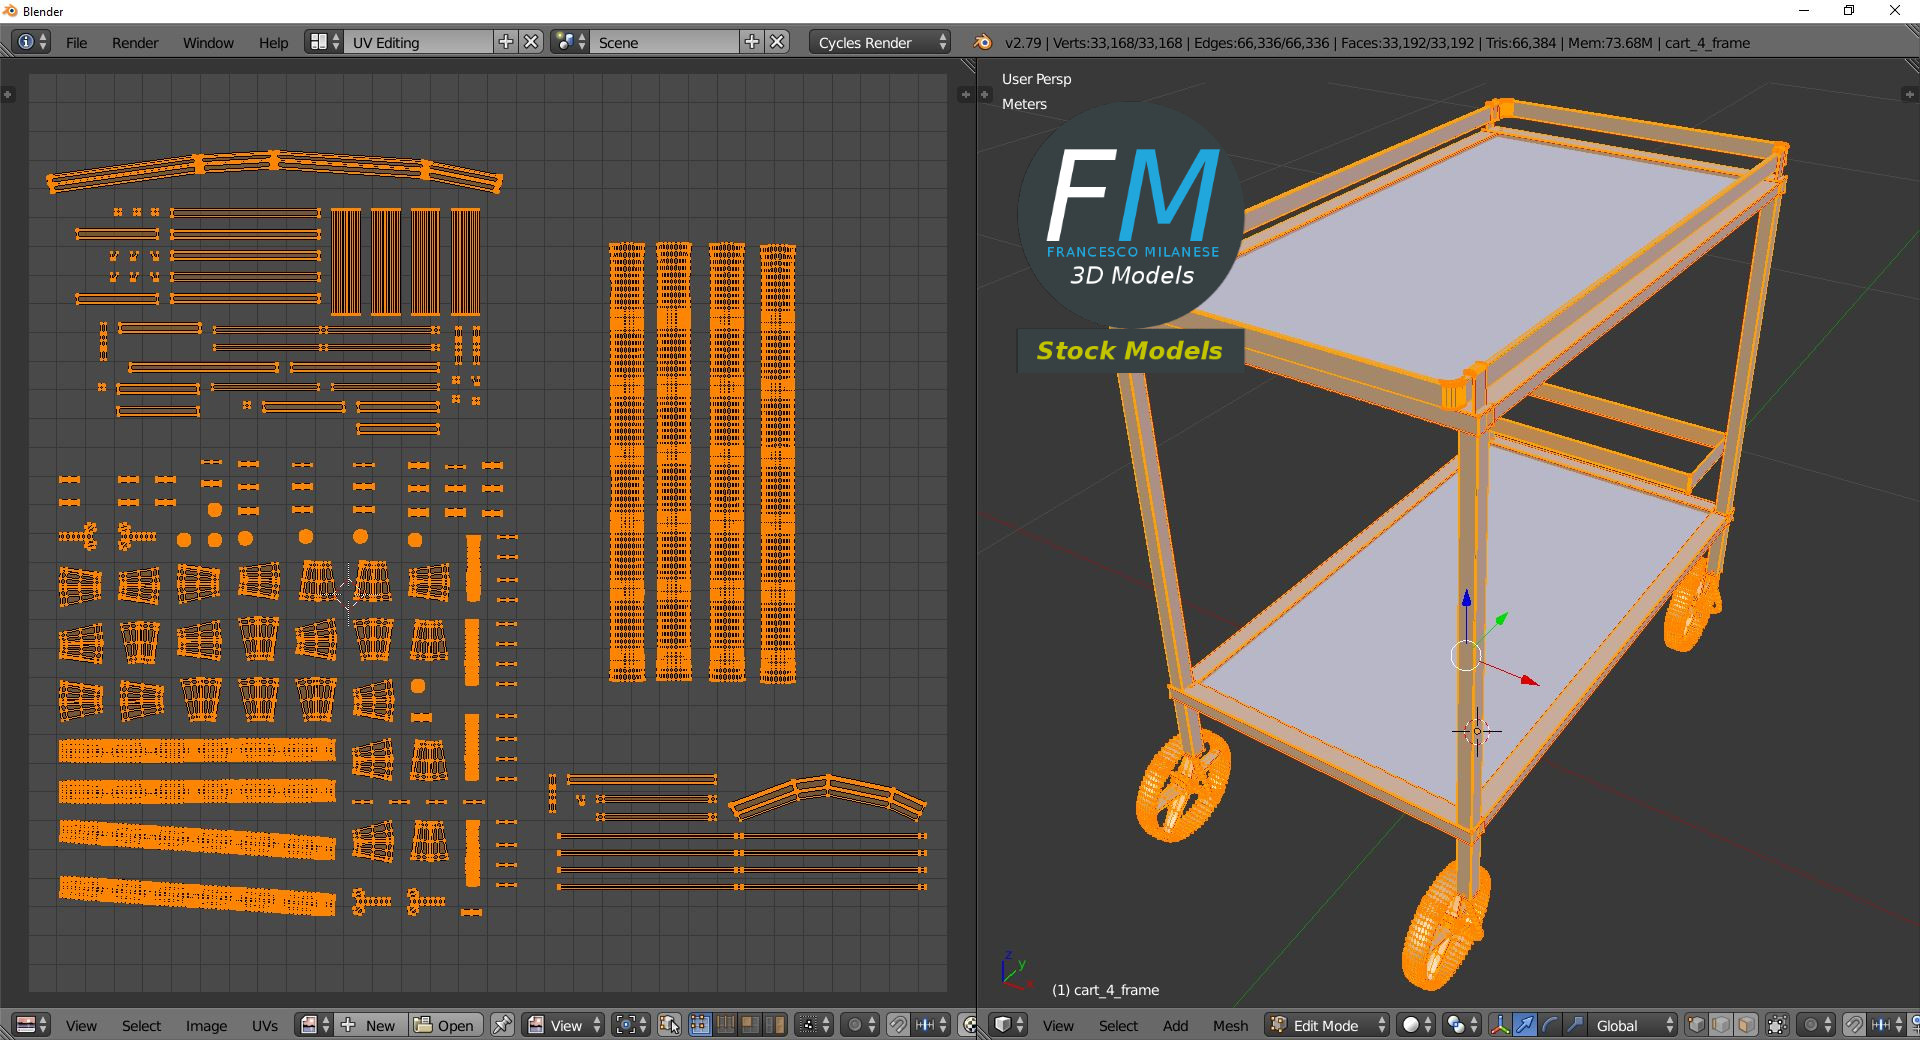Click the red X axis manipulator arrow
The image size is (1920, 1040).
click(1529, 680)
